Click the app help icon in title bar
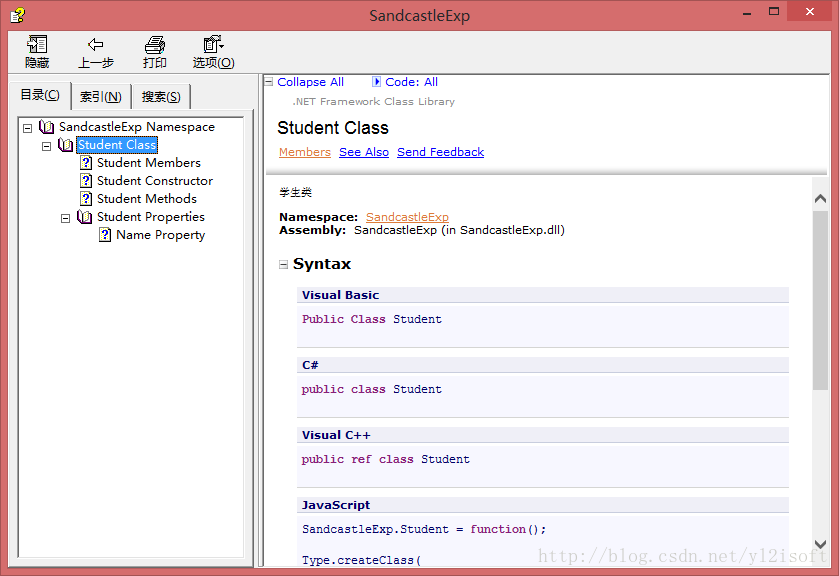Viewport: 839px width, 576px height. coord(18,15)
